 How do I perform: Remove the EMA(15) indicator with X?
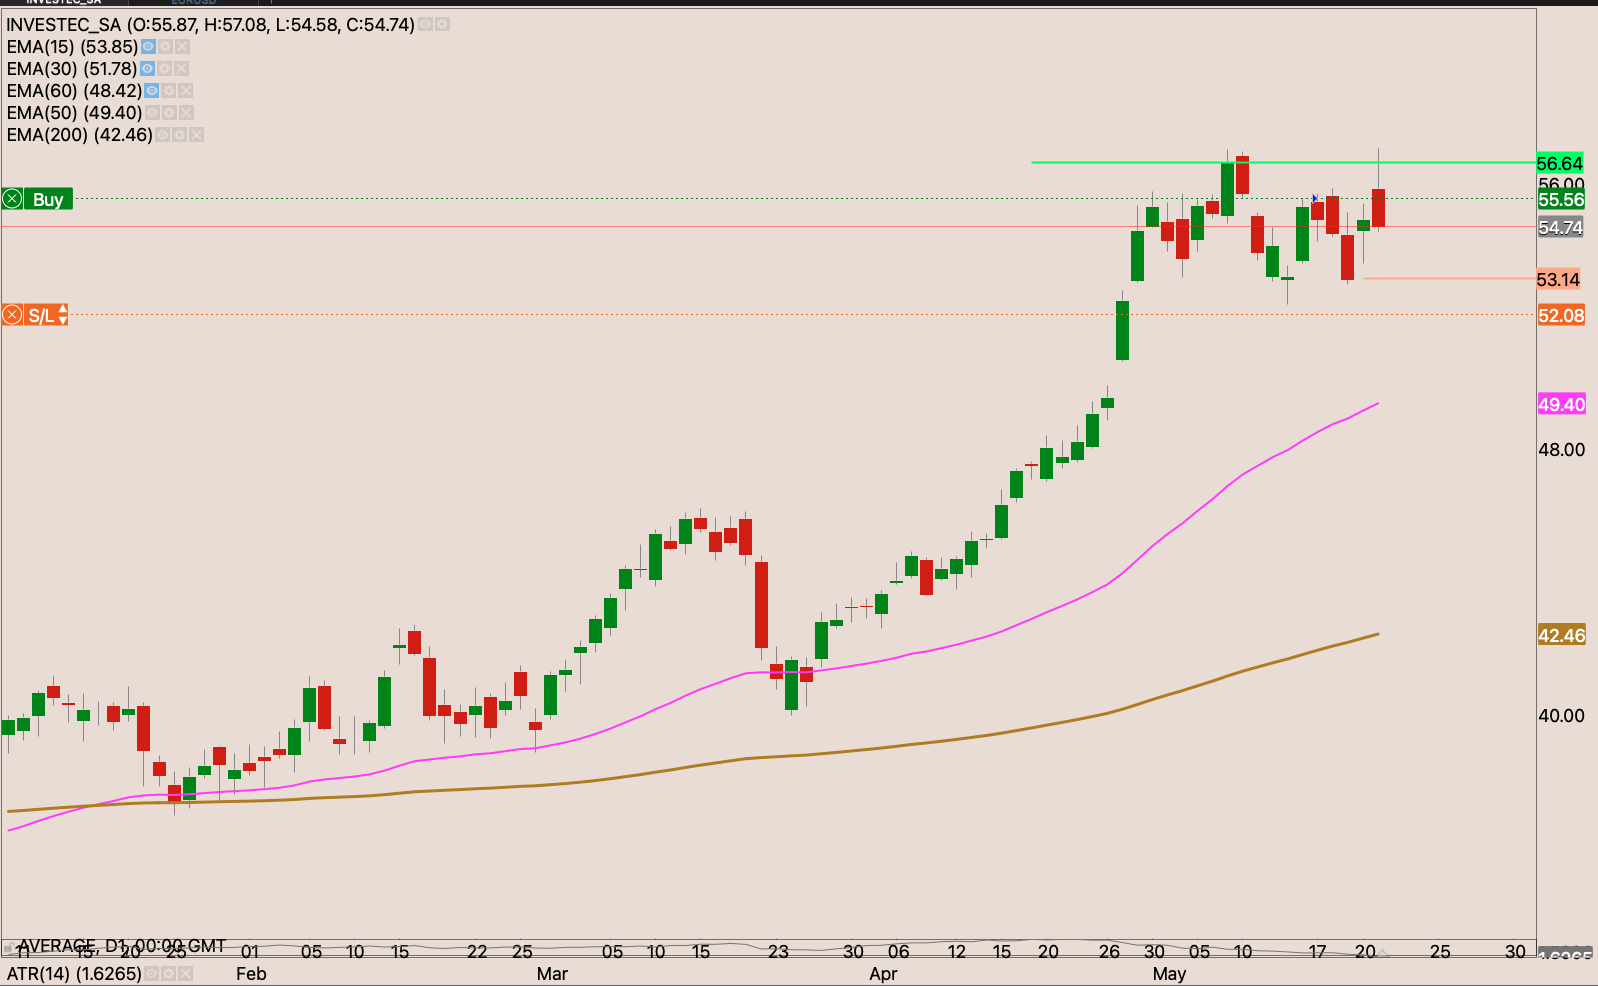(x=182, y=47)
